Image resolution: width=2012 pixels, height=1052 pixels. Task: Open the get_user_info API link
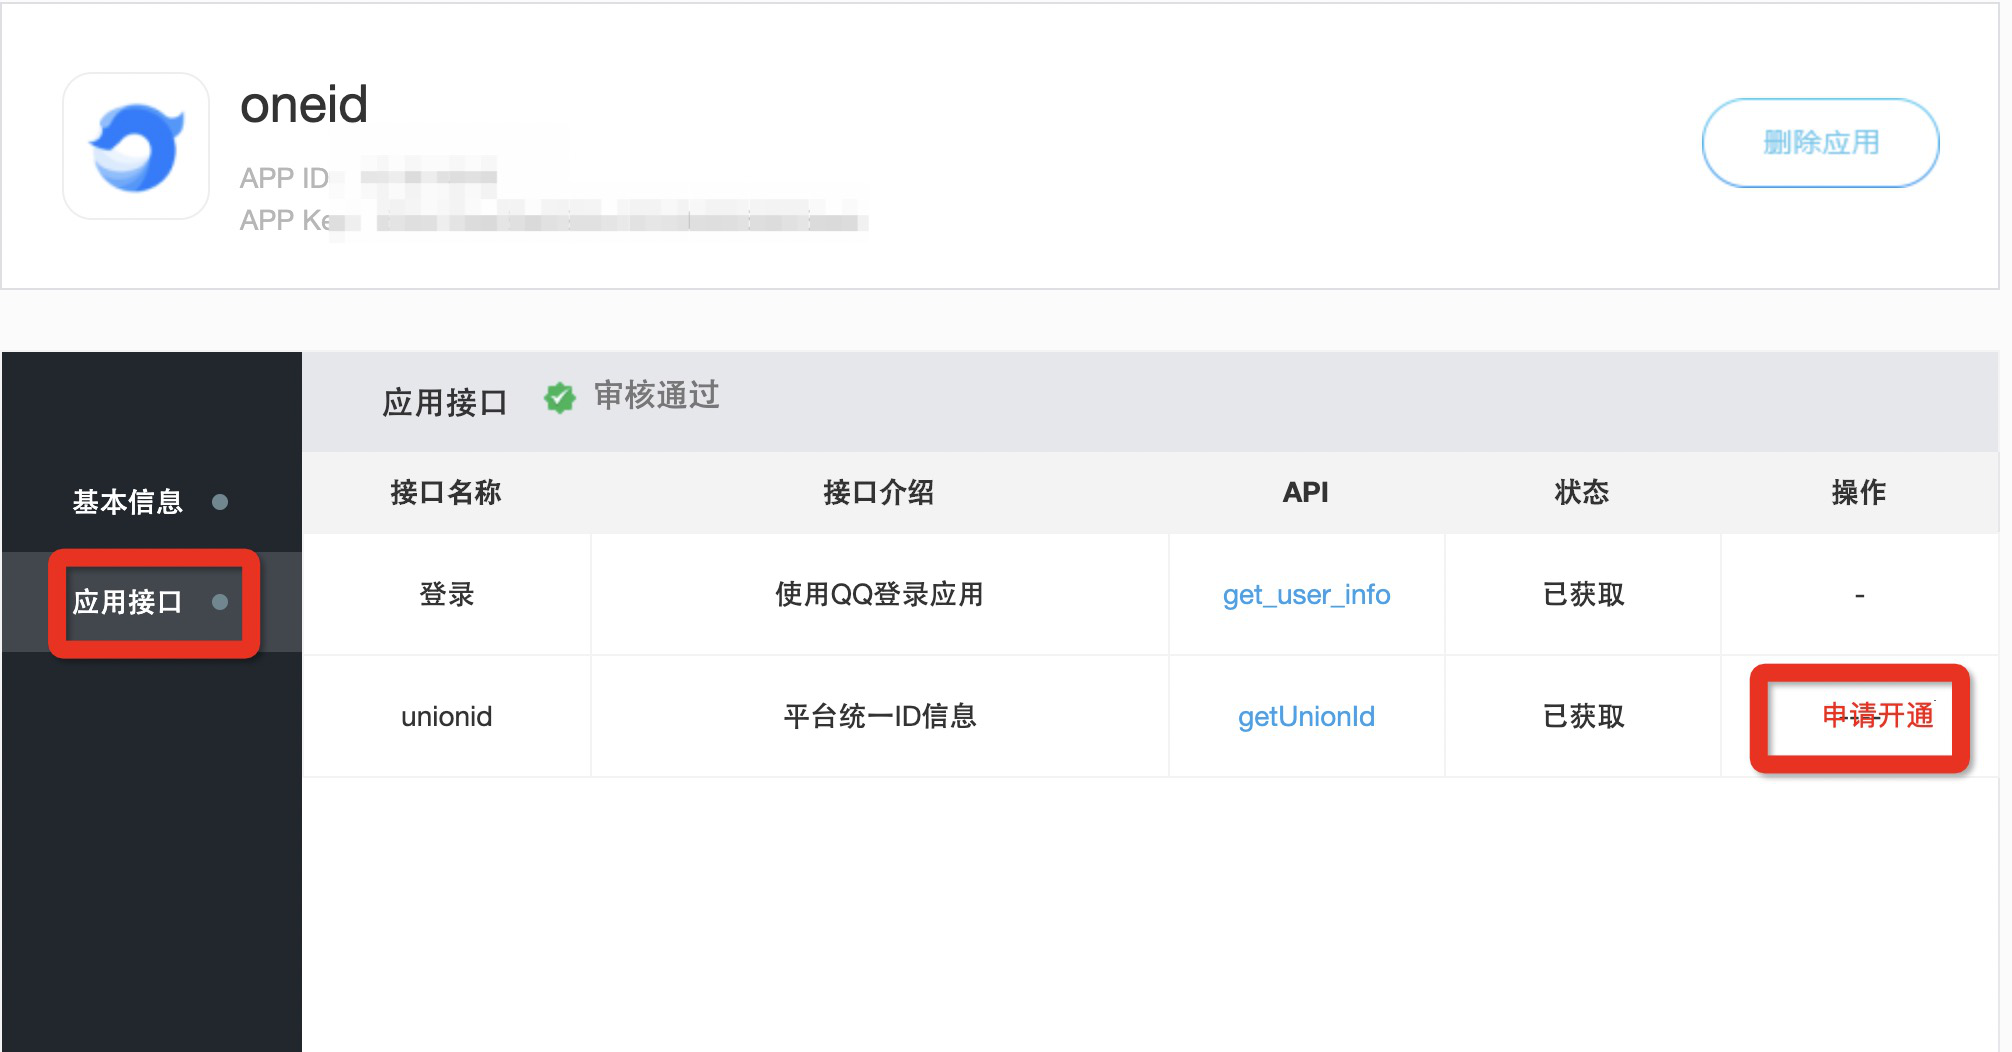(x=1306, y=595)
